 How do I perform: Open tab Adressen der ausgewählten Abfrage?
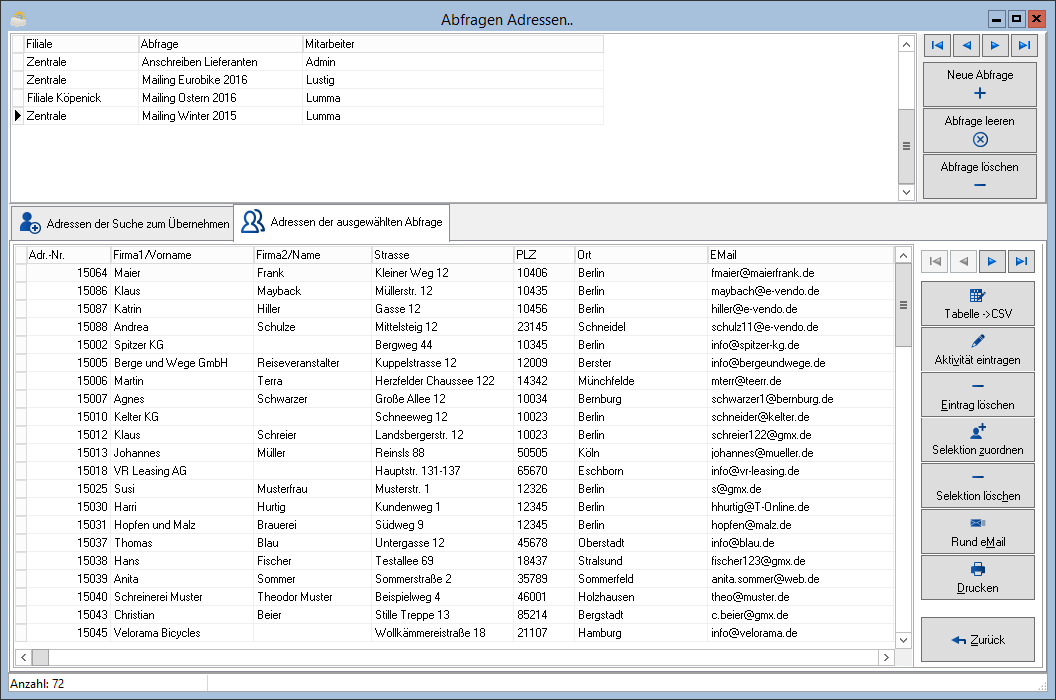[341, 222]
